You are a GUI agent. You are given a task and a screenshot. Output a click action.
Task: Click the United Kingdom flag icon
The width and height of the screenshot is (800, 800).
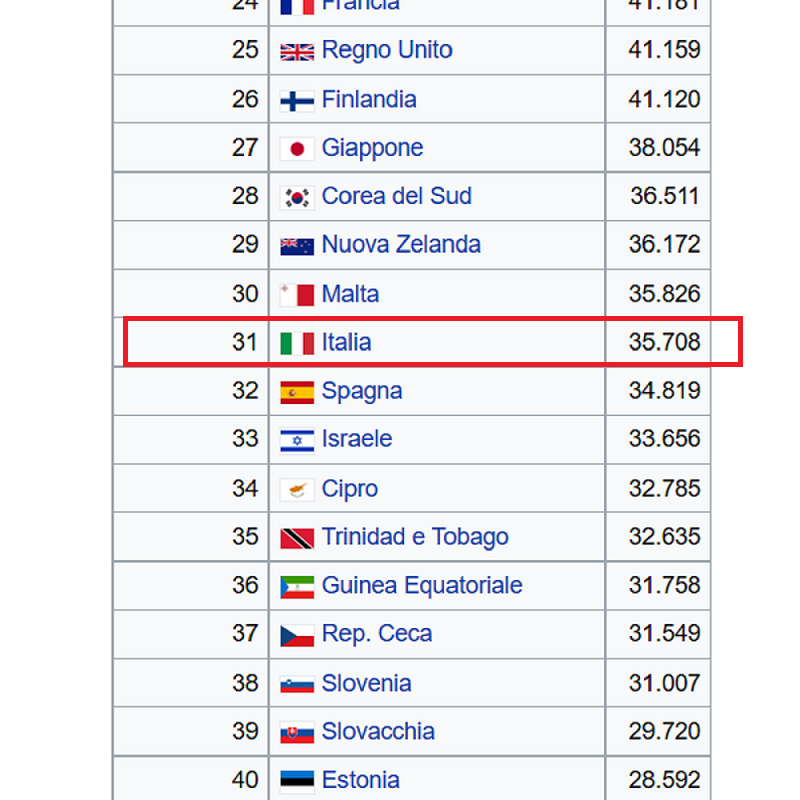tap(297, 52)
